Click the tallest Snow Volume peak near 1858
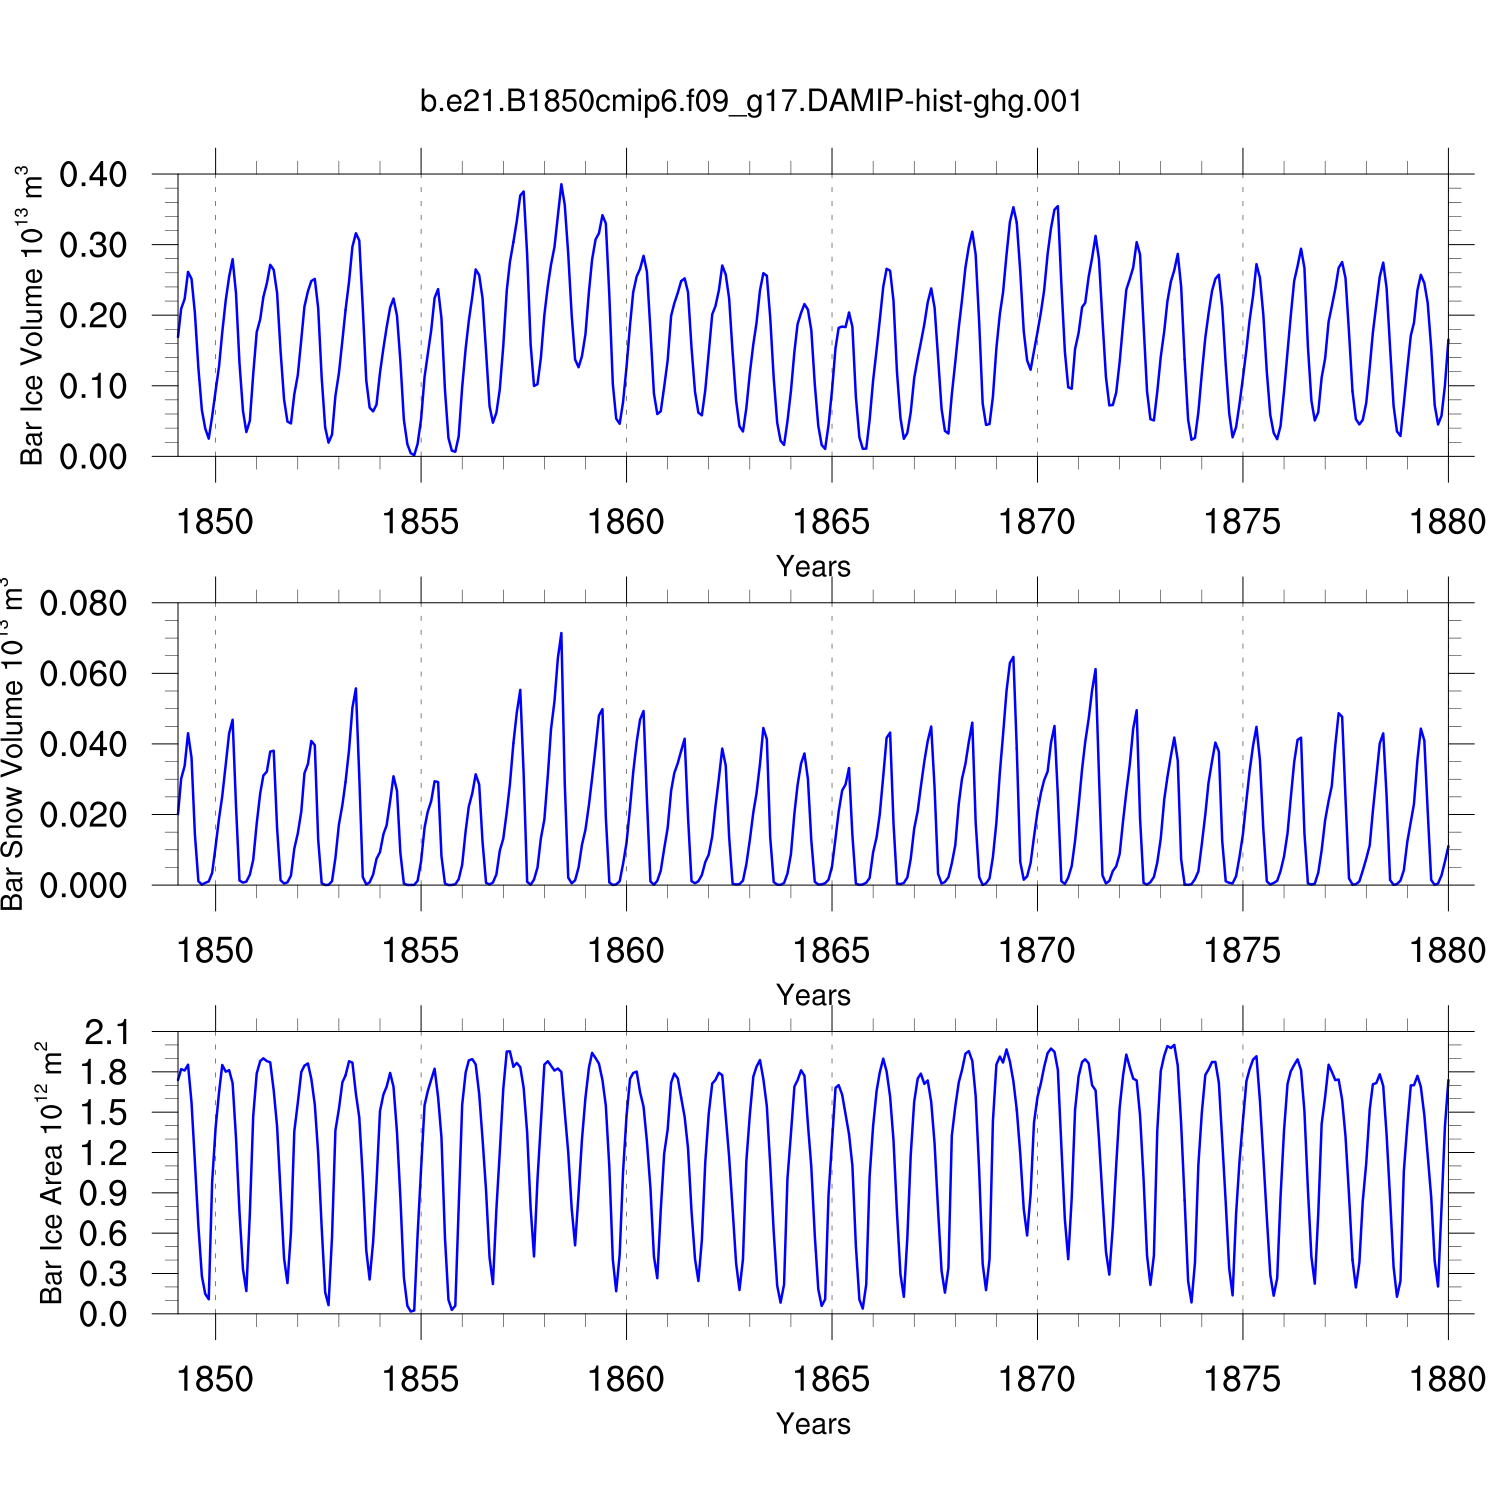The height and width of the screenshot is (1500, 1500). [x=561, y=634]
